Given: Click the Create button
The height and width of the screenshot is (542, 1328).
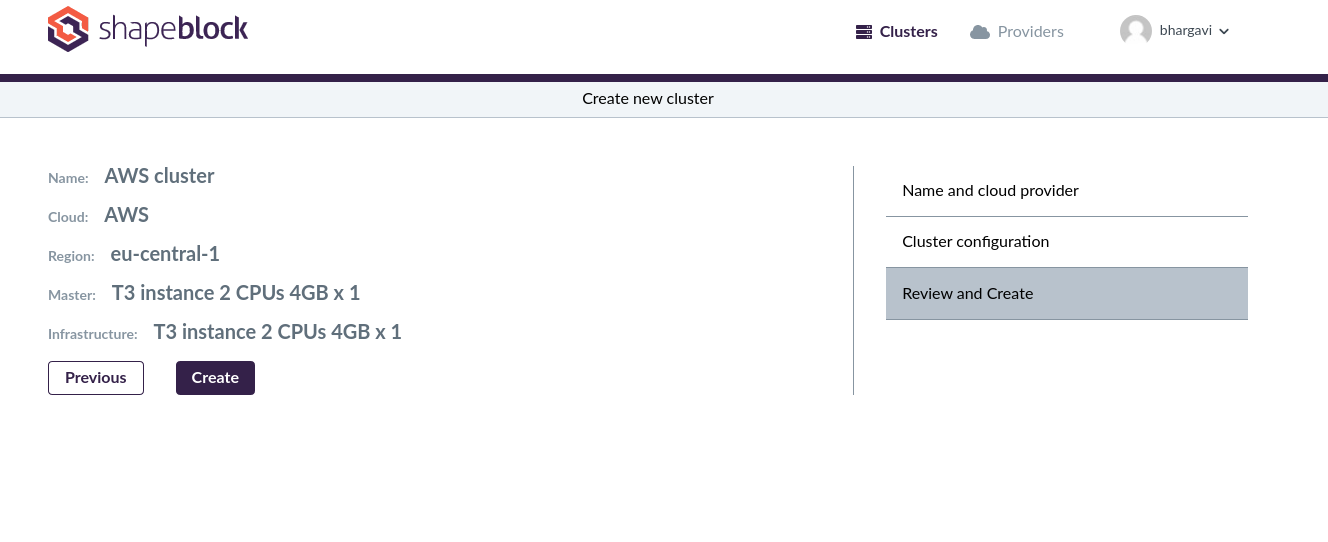Looking at the screenshot, I should pos(215,378).
